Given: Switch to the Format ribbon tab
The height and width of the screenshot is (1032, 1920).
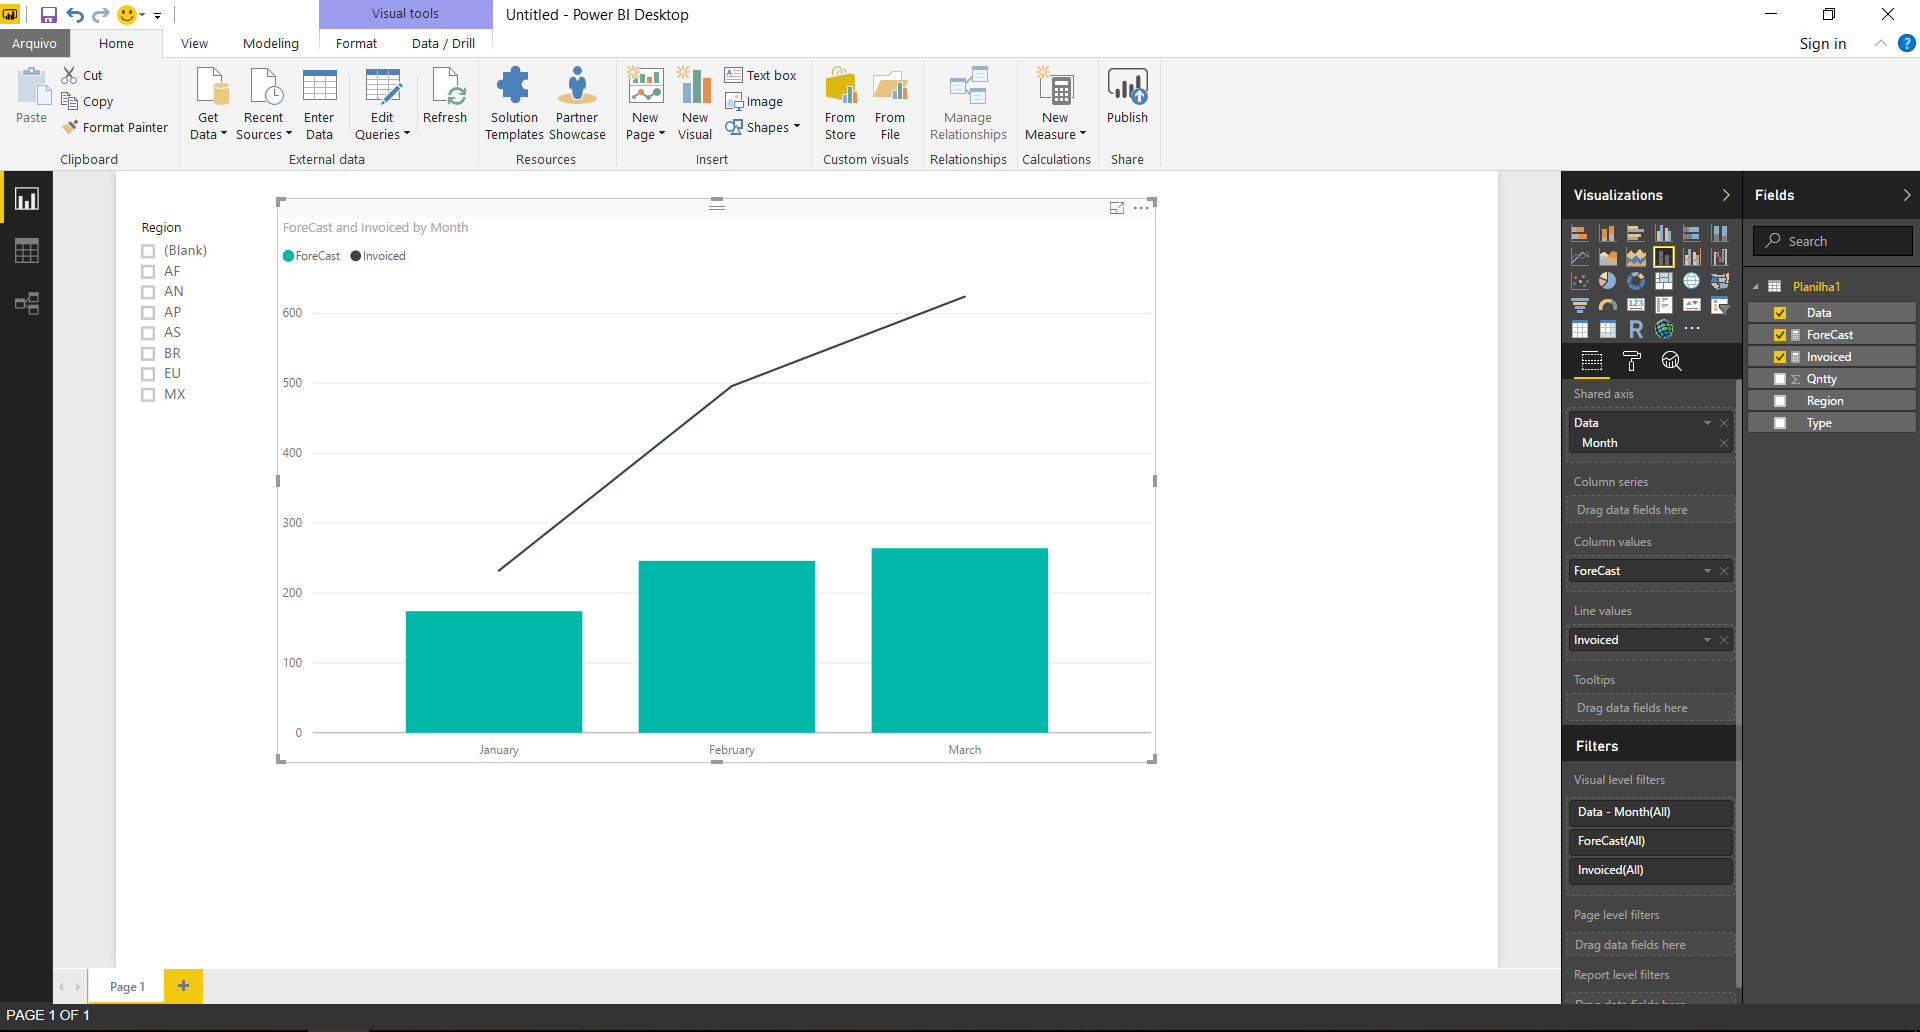Looking at the screenshot, I should tap(356, 43).
